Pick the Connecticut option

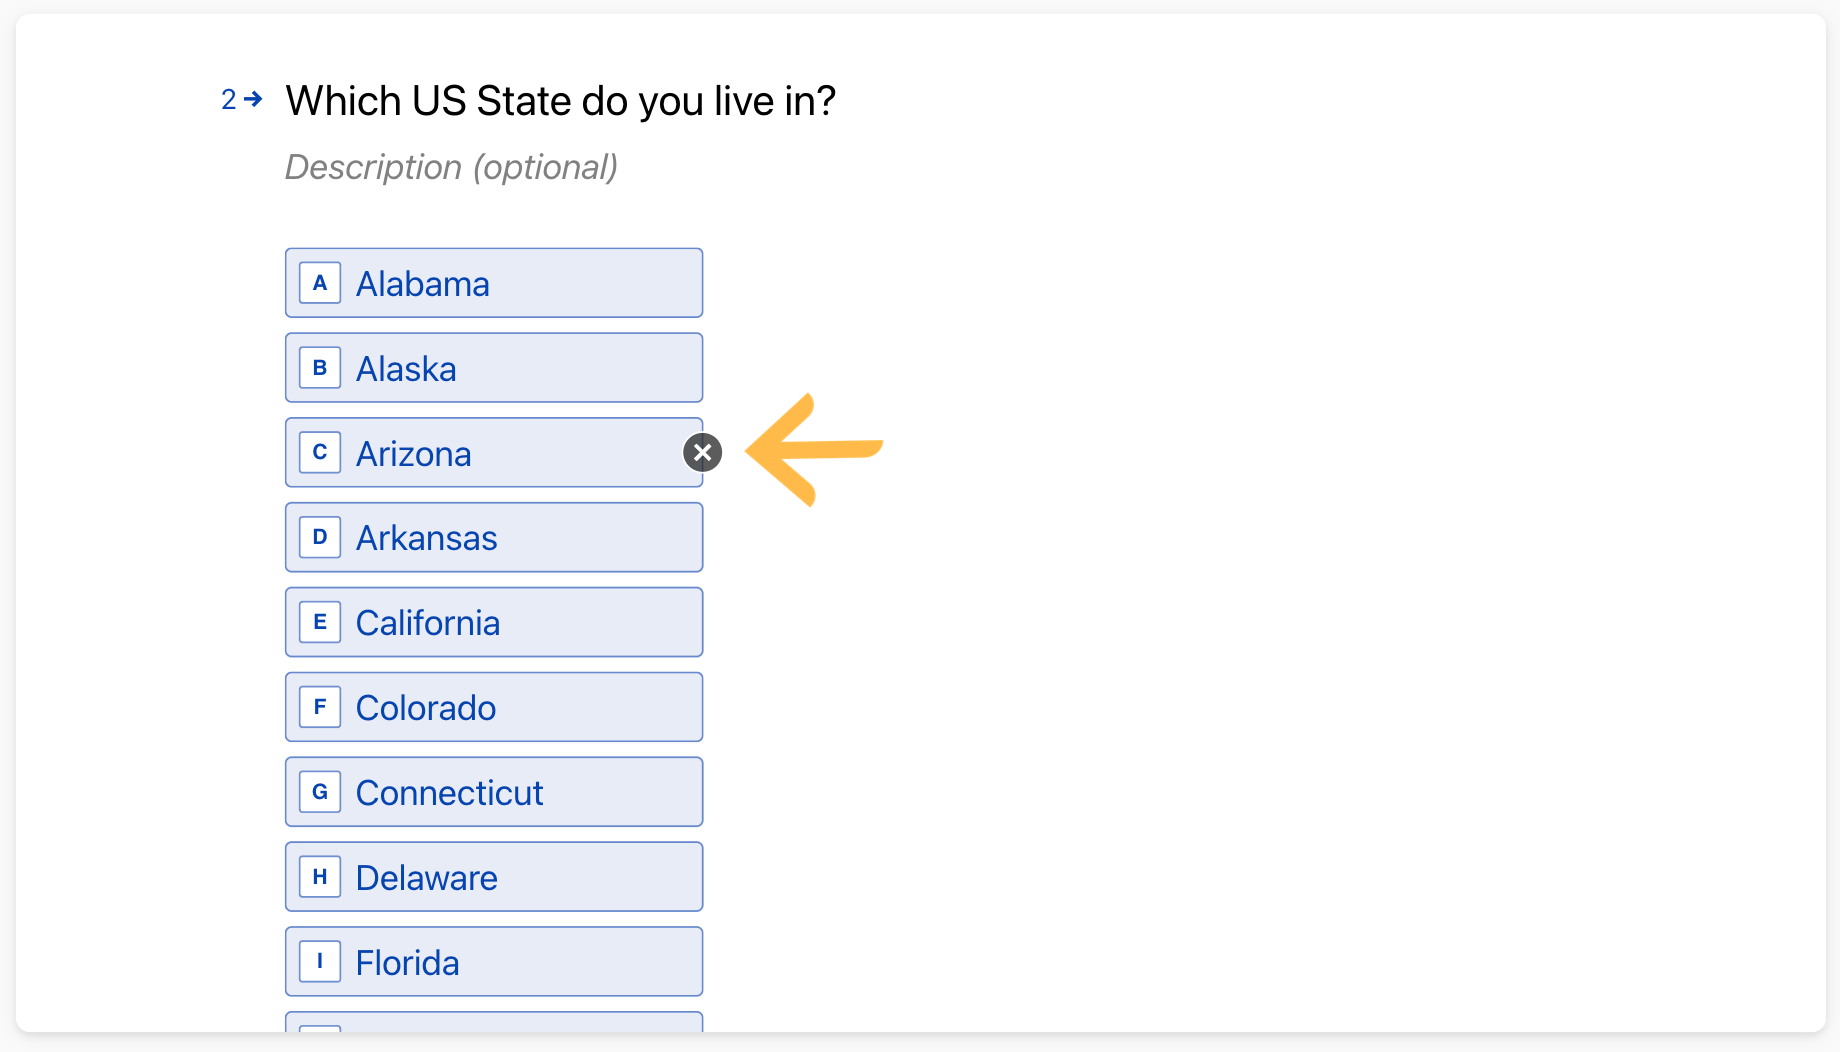pos(494,792)
